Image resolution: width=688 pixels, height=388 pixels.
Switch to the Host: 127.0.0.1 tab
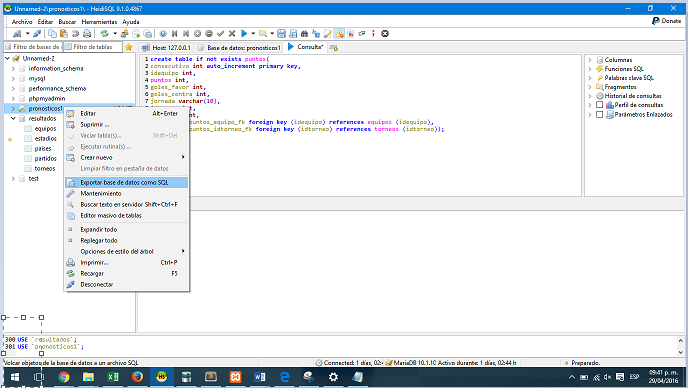(167, 47)
